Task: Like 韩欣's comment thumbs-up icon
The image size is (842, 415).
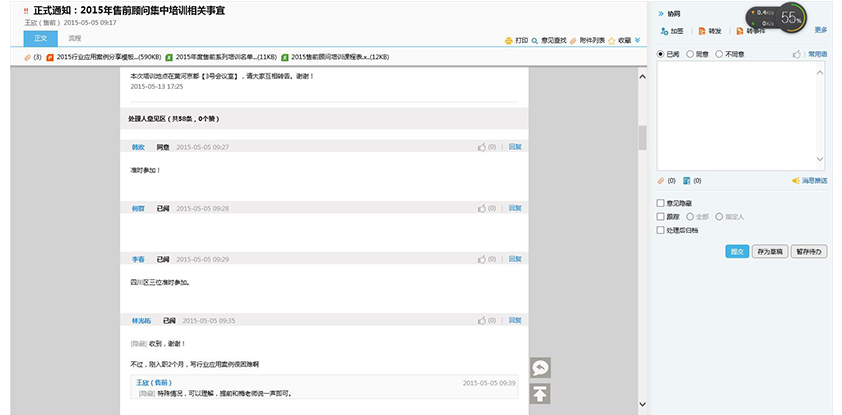Action: [482, 147]
